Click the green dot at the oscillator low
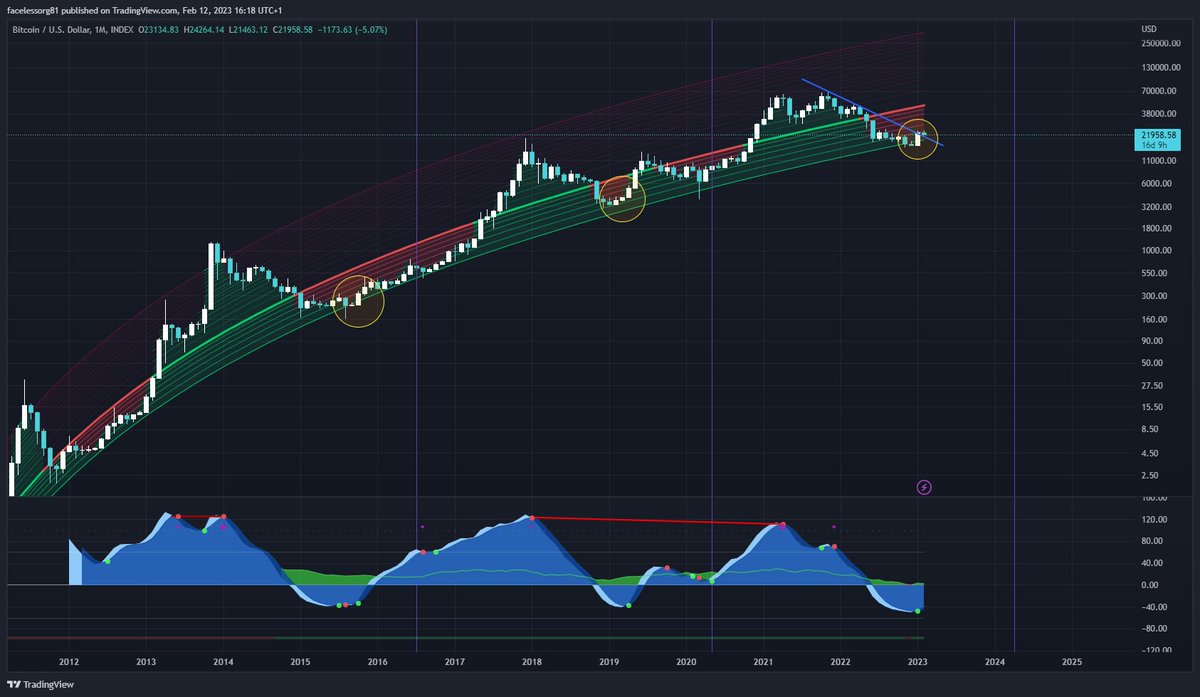The width and height of the screenshot is (1200, 697). pos(918,611)
